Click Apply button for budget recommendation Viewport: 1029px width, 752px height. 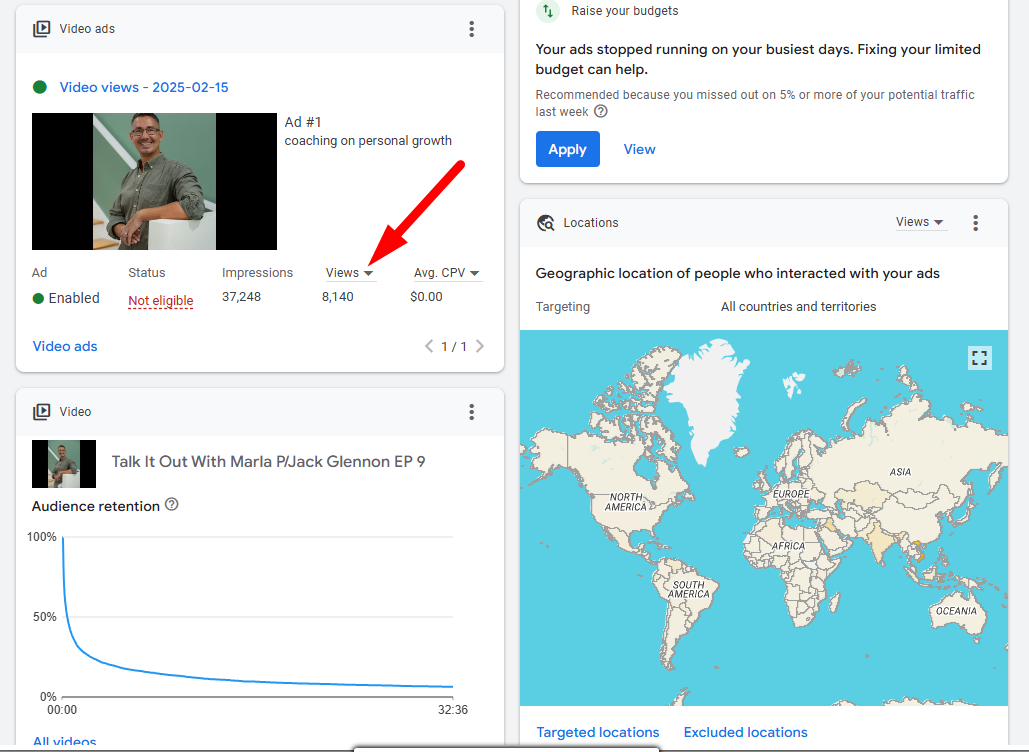coord(567,149)
